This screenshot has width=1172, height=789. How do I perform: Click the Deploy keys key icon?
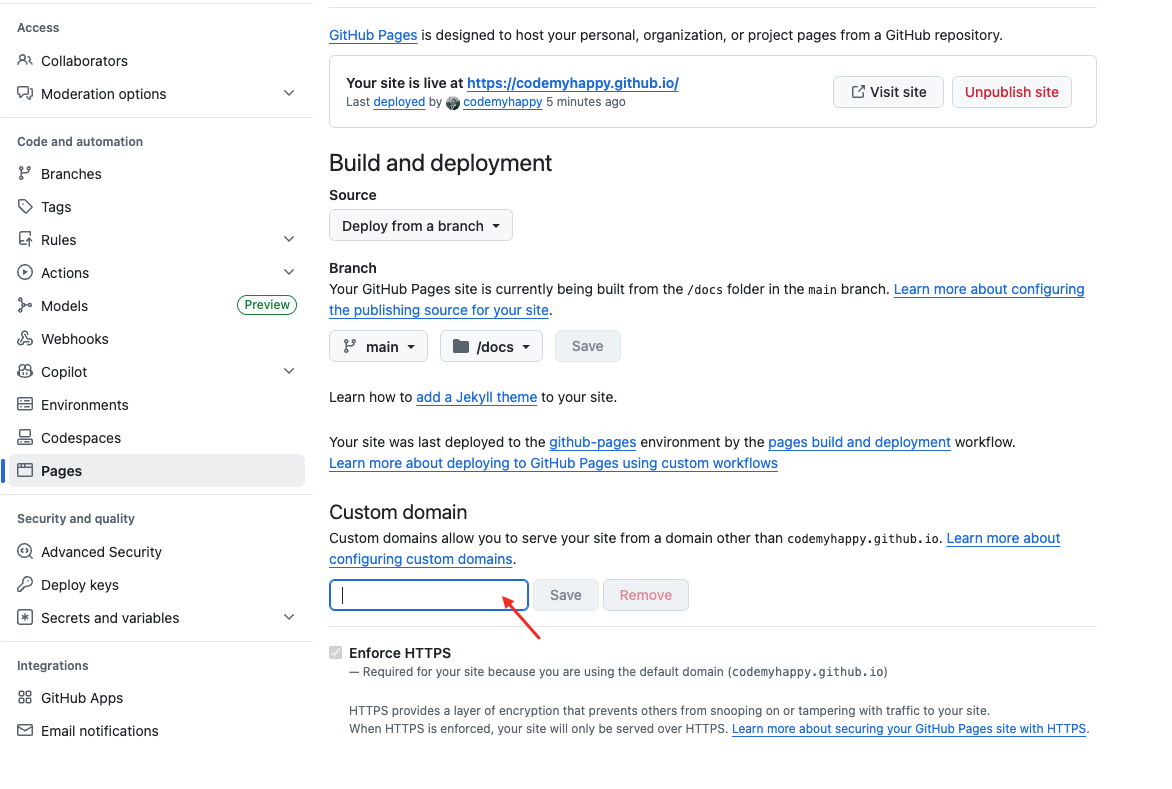(25, 584)
